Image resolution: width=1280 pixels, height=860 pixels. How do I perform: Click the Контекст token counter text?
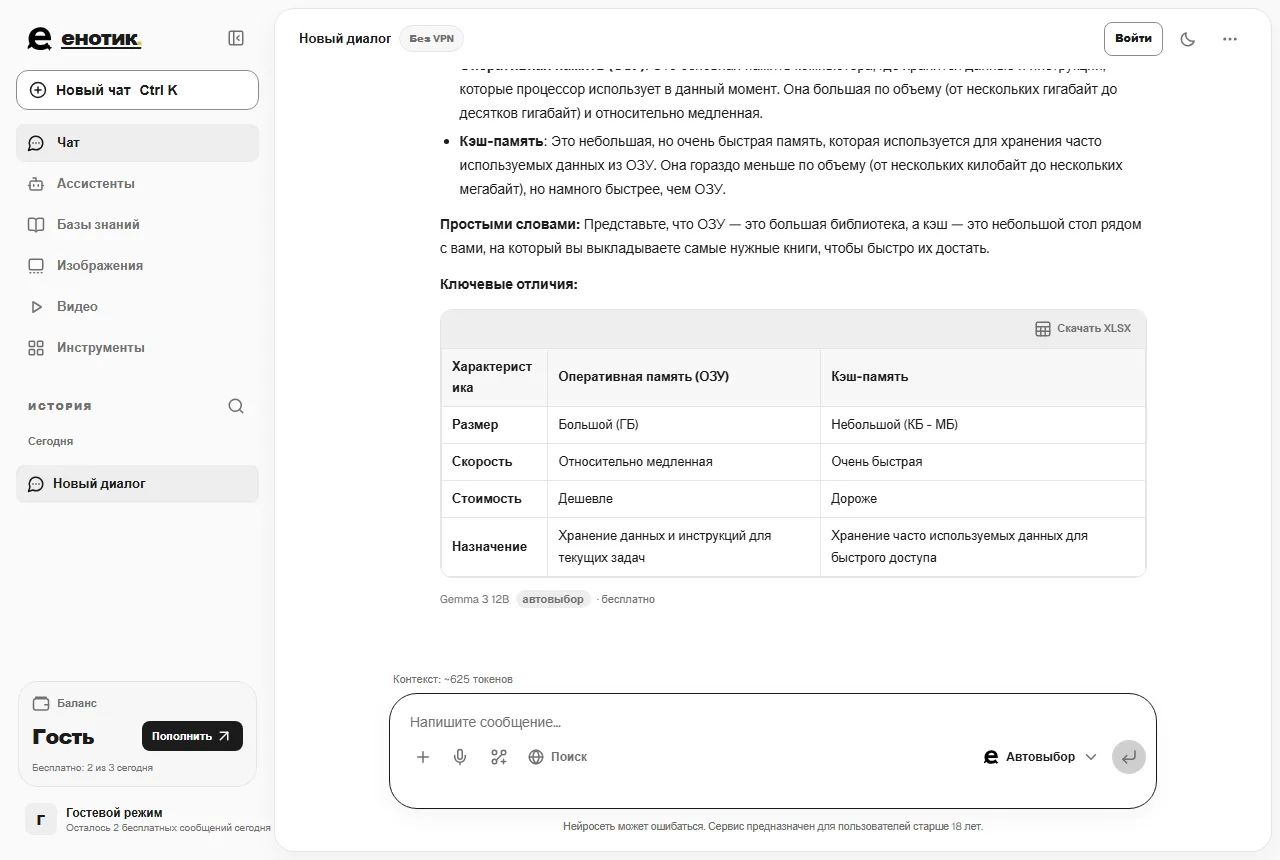(x=453, y=679)
